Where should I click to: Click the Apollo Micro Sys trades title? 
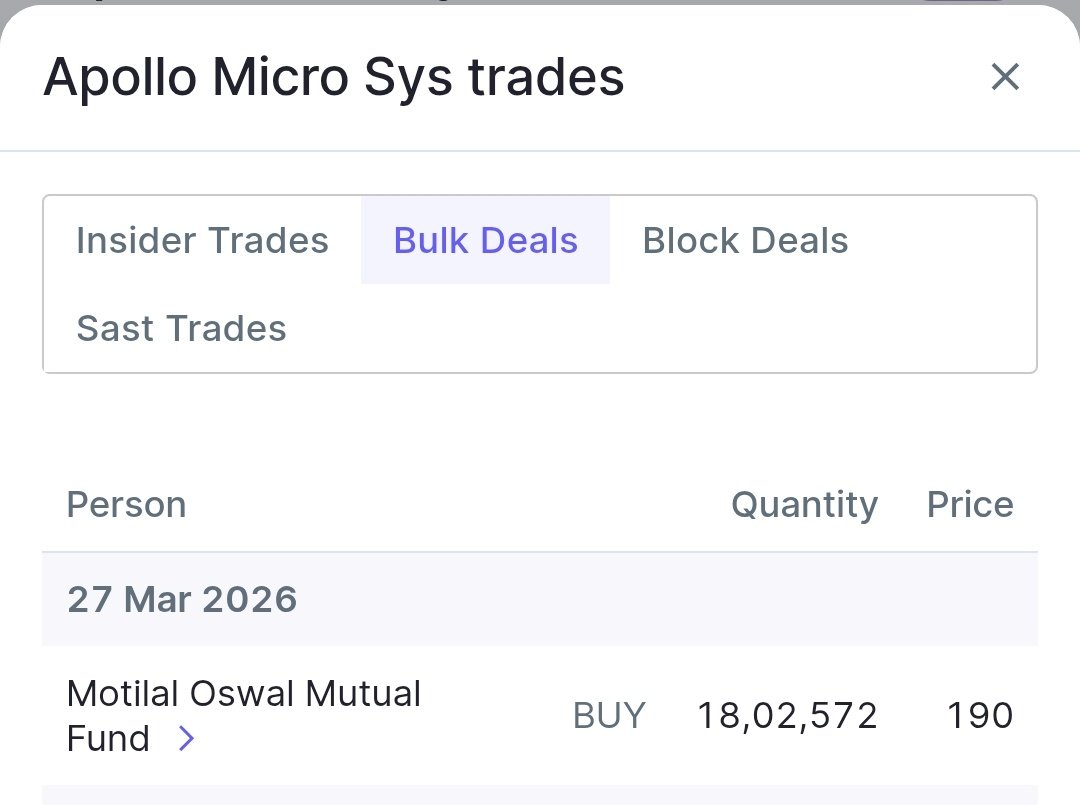[333, 77]
